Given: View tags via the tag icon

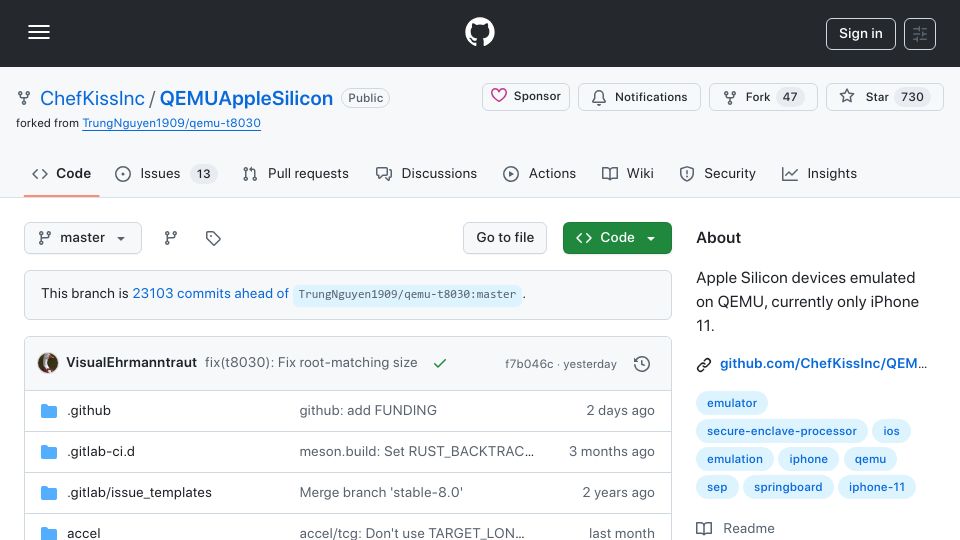Looking at the screenshot, I should [213, 238].
